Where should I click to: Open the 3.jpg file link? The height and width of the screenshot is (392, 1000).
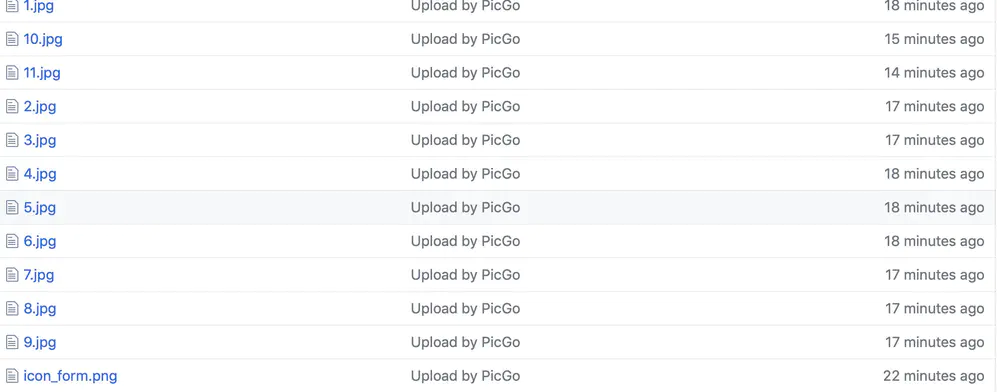coord(40,140)
